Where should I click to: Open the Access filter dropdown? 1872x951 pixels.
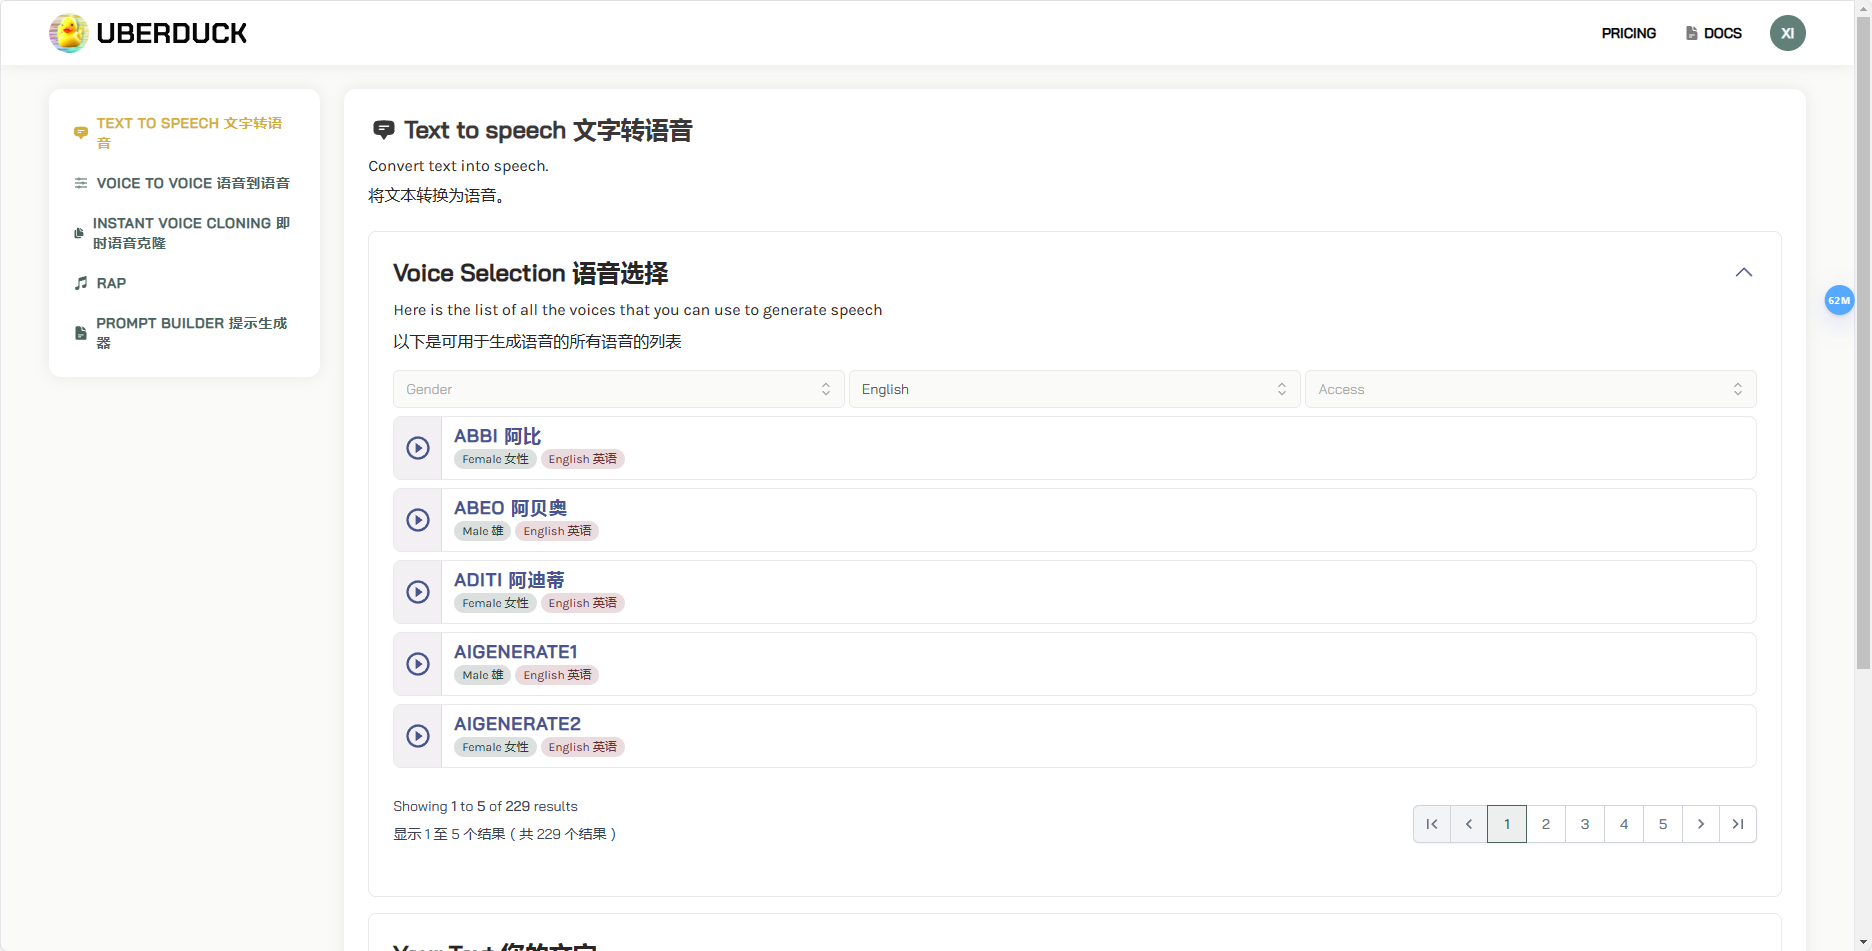click(1530, 389)
